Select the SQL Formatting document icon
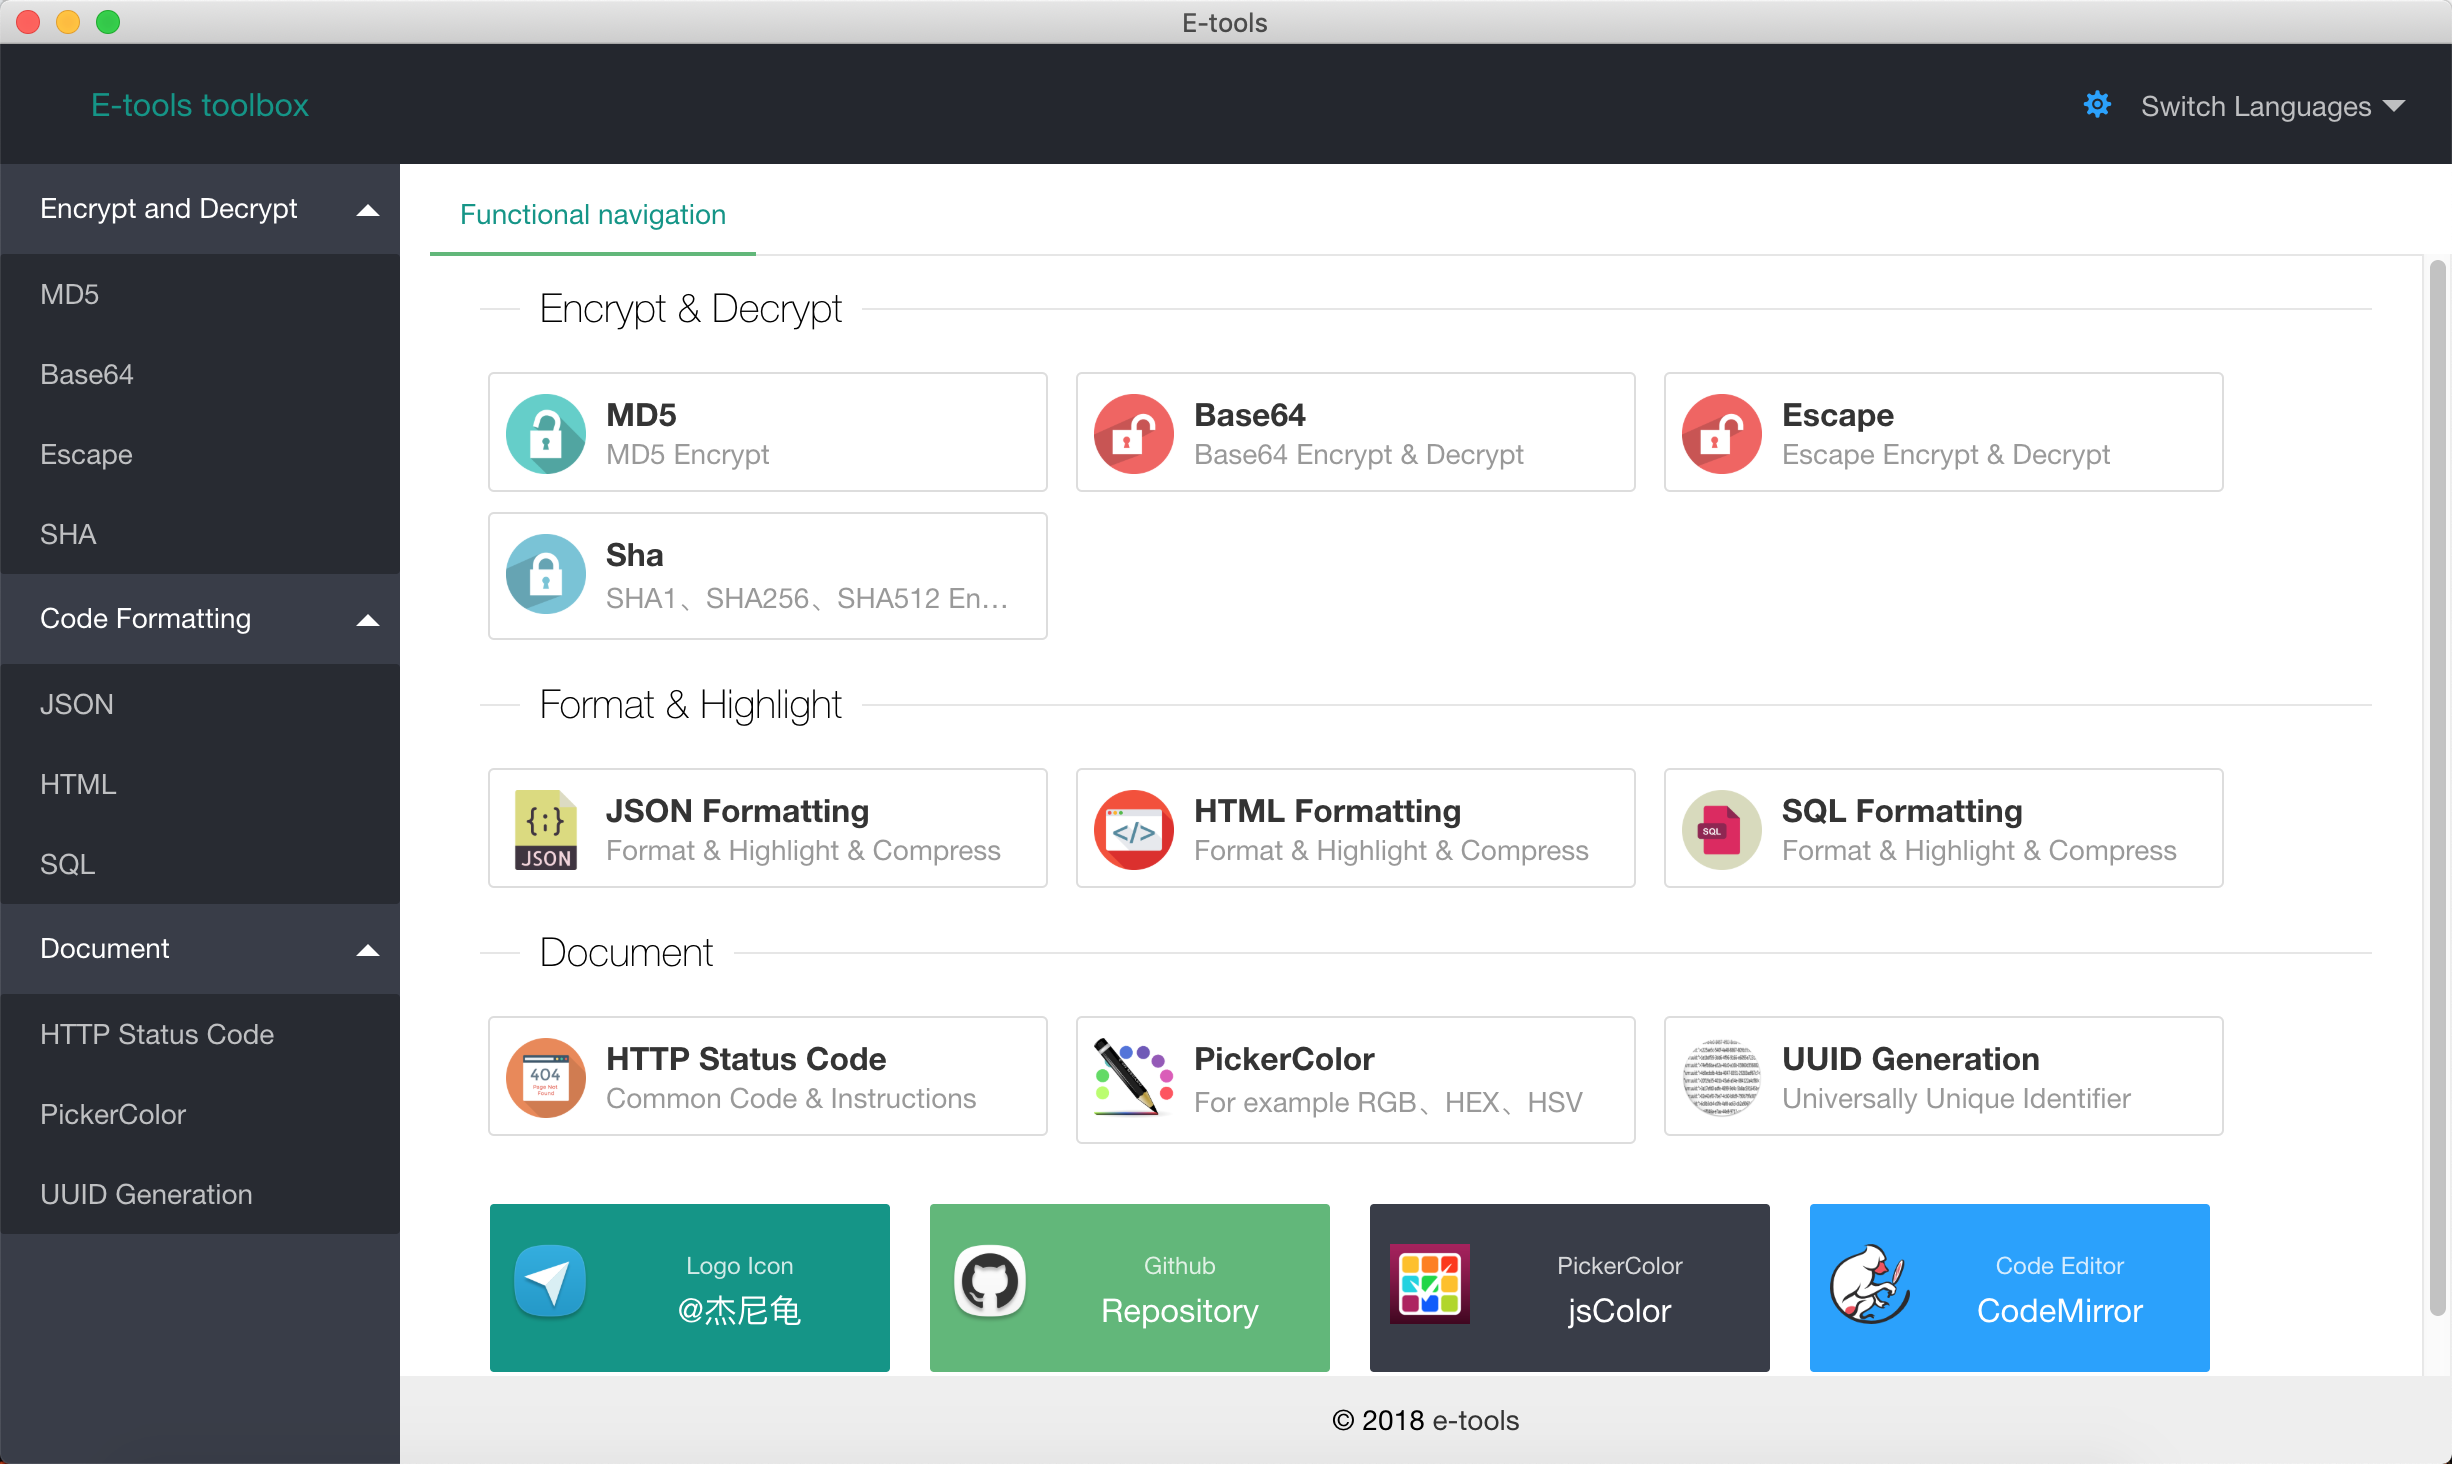 pos(1721,828)
